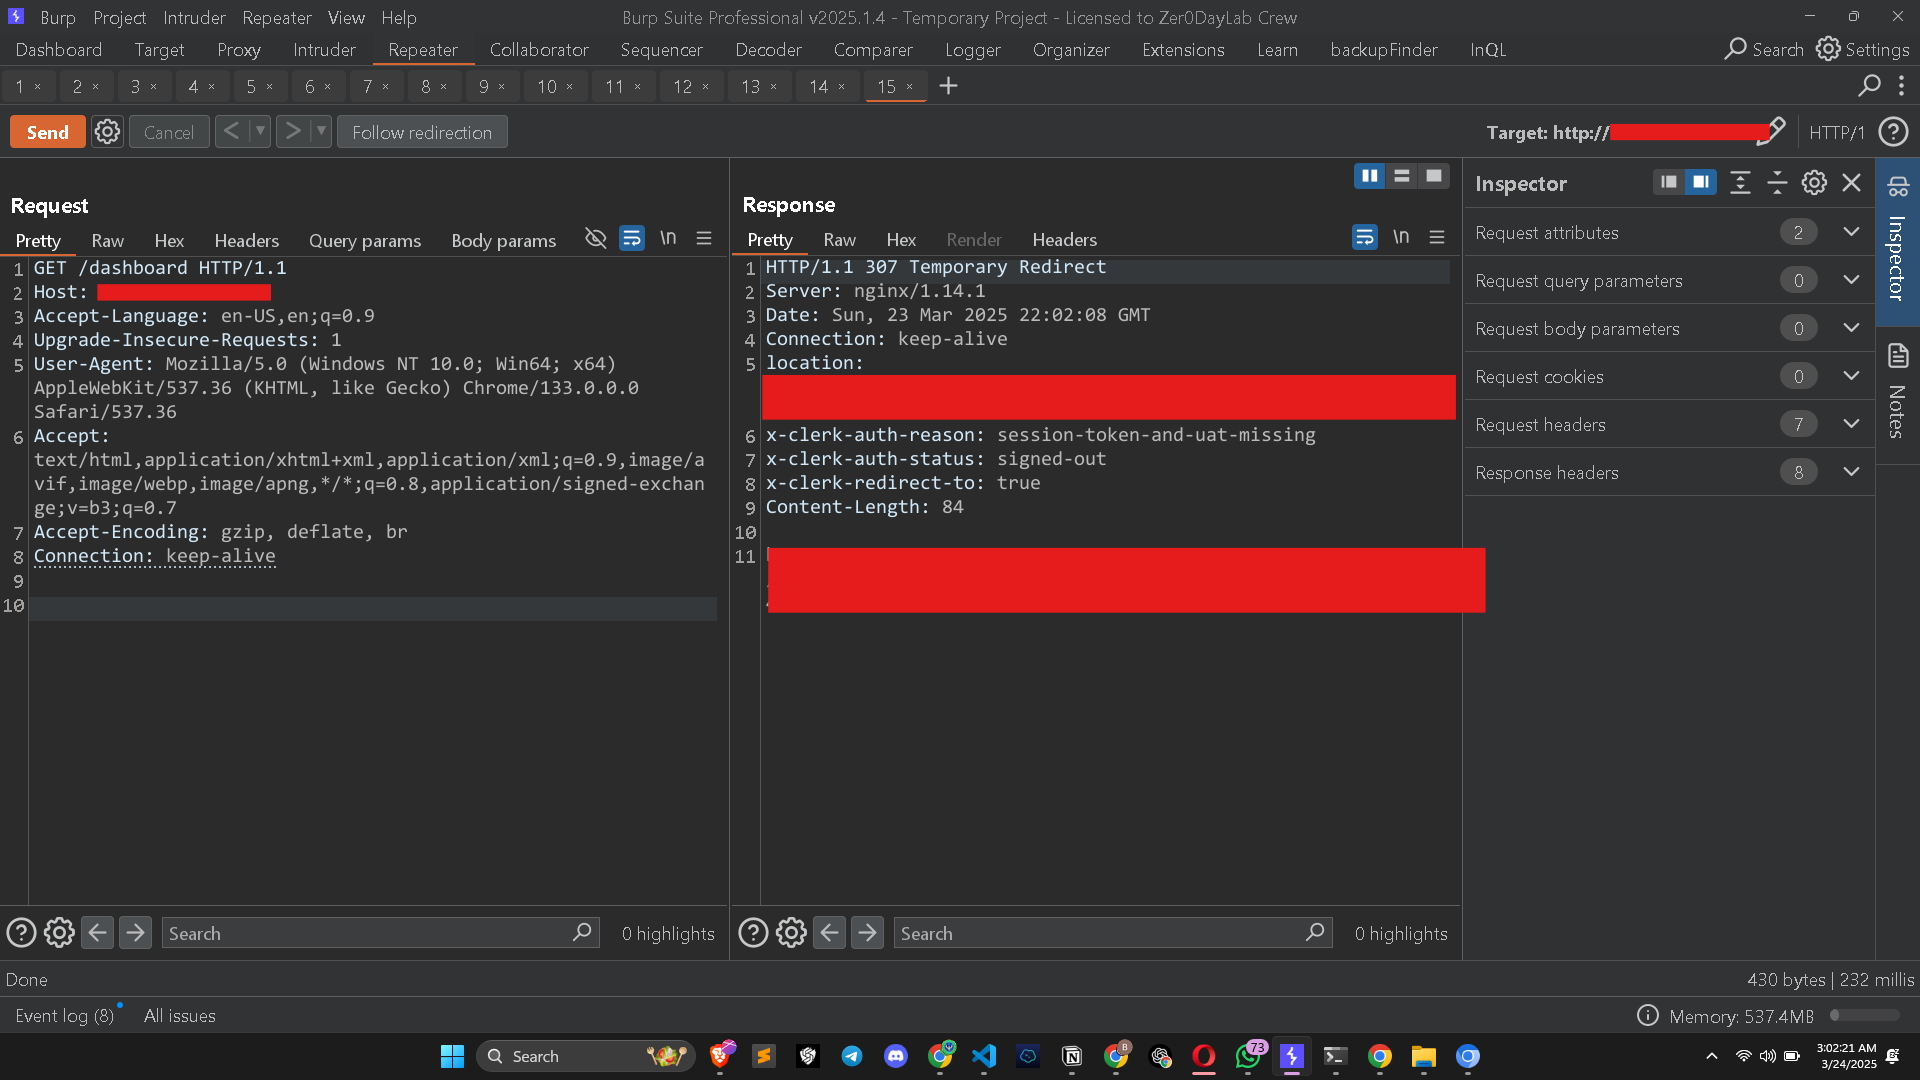
Task: Click memory usage bar
Action: 1865,1015
